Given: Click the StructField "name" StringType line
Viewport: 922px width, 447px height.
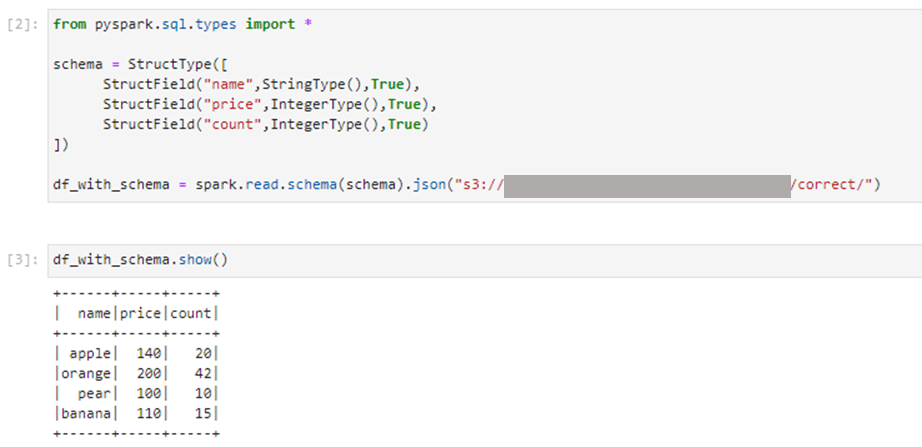Looking at the screenshot, I should coord(262,85).
